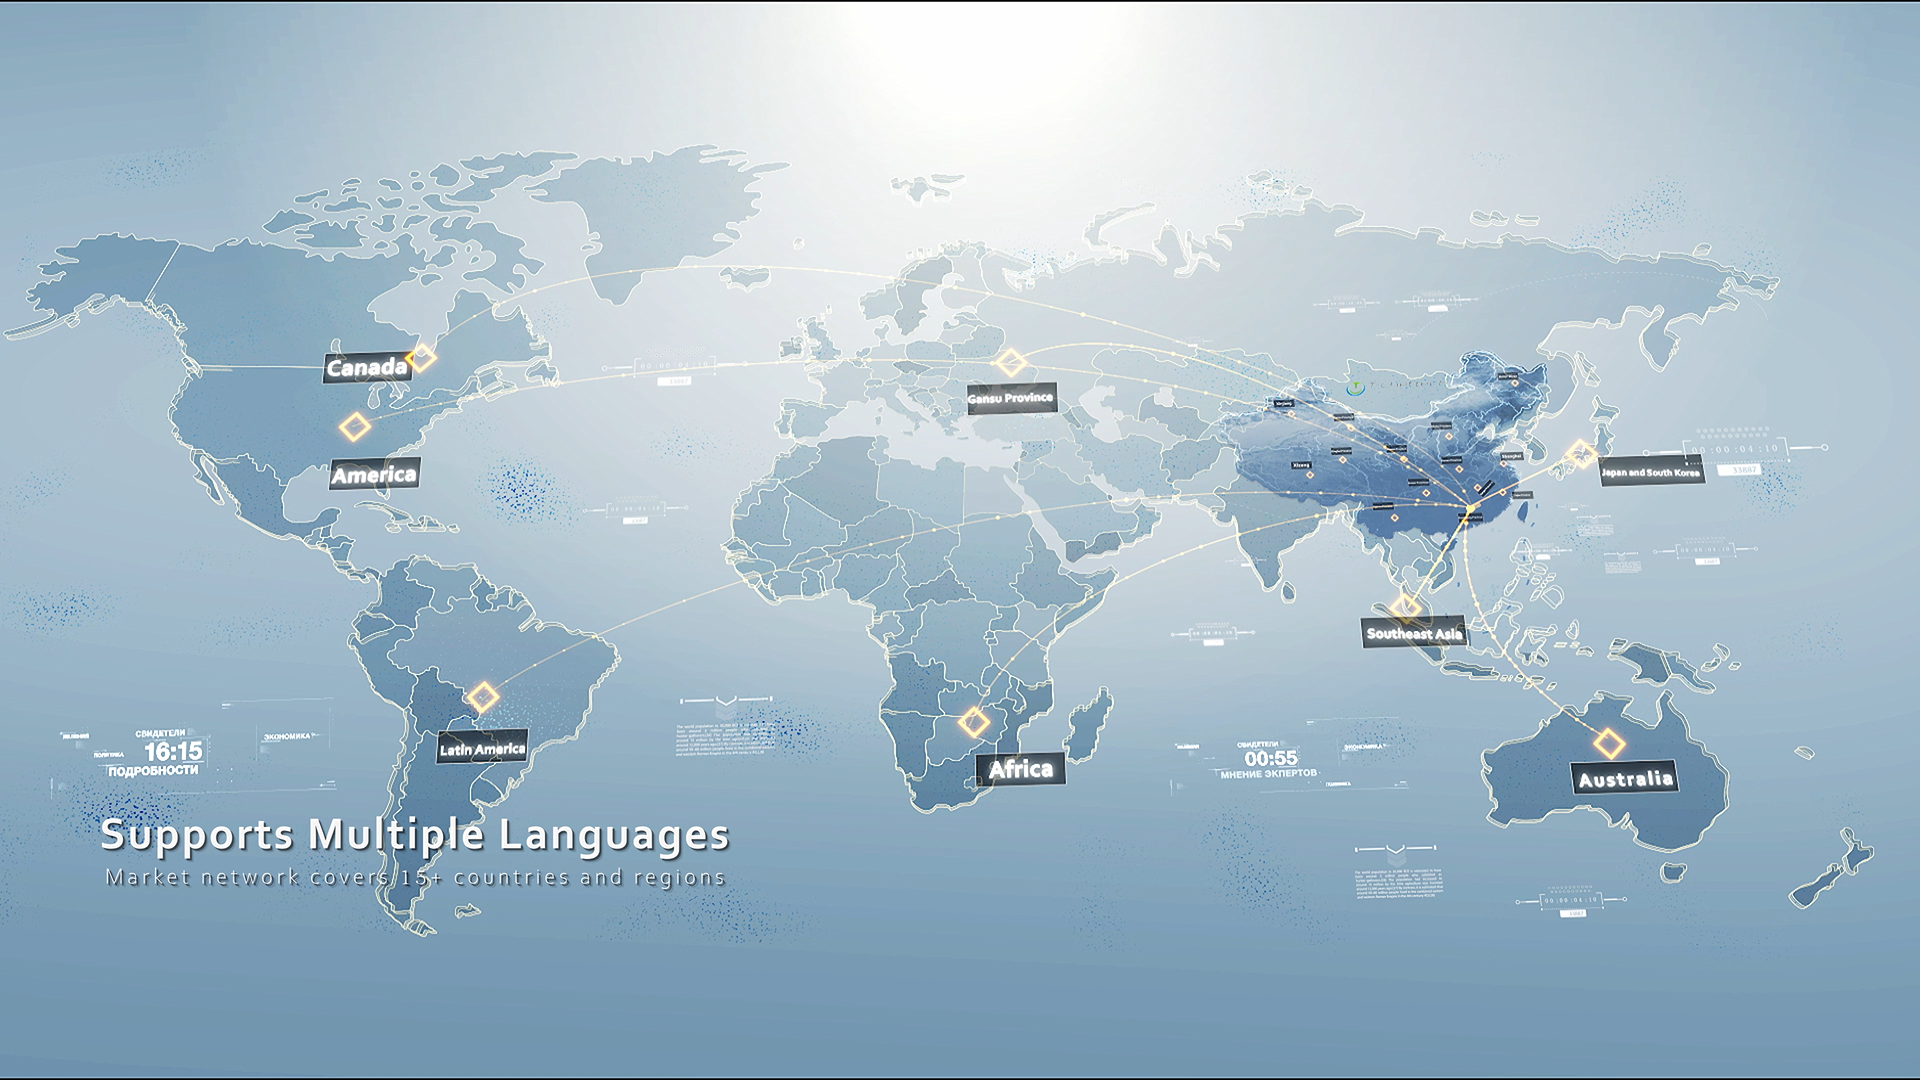Select the Latin America label
The width and height of the screenshot is (1920, 1080).
tap(482, 748)
